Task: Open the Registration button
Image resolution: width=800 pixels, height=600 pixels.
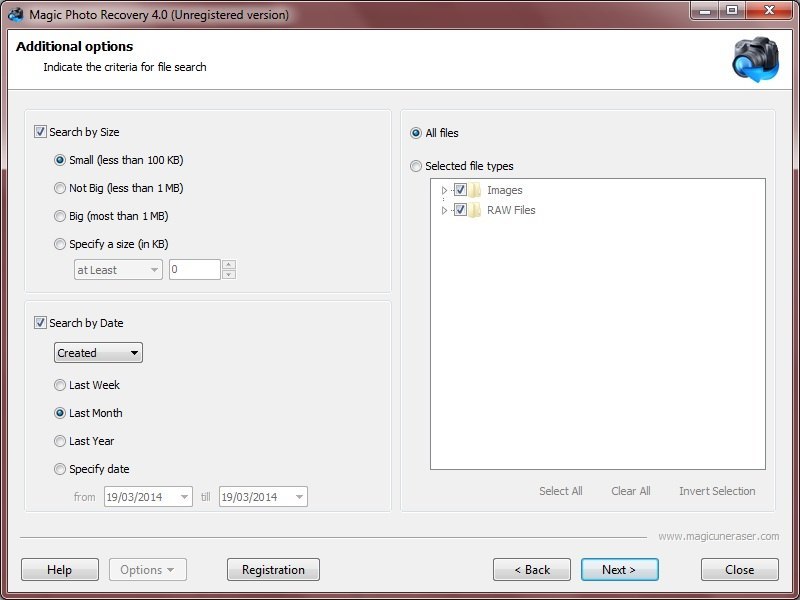Action: tap(273, 570)
